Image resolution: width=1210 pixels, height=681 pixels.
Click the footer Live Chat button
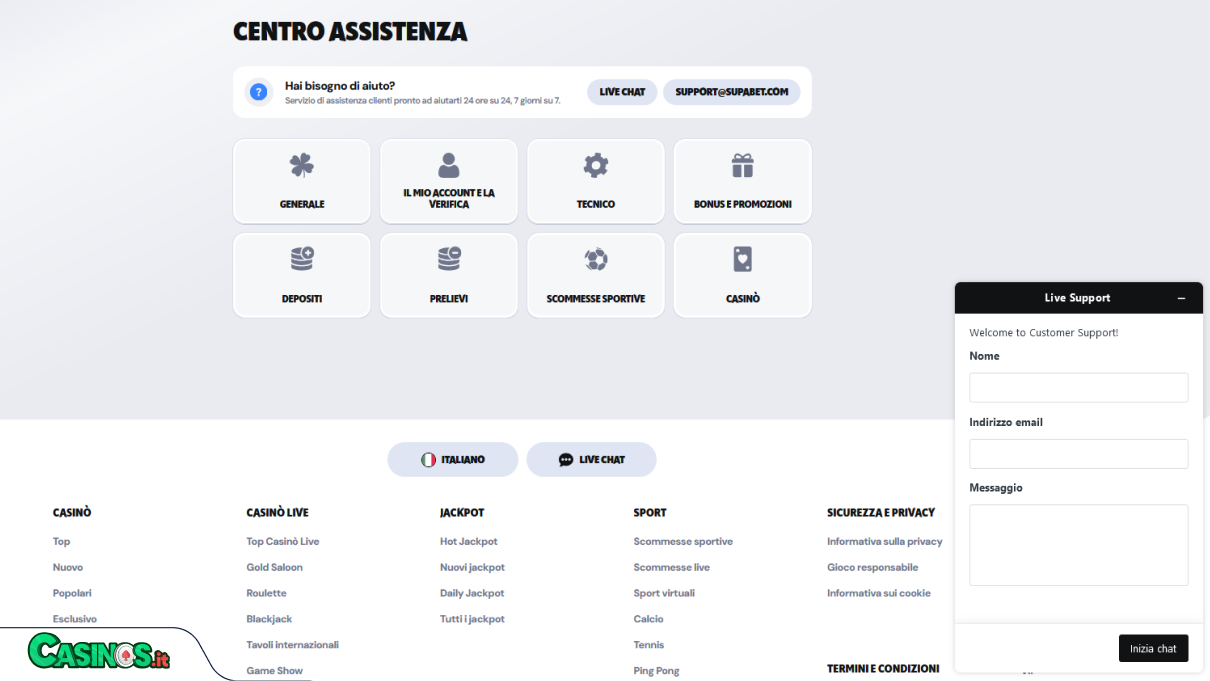pos(591,460)
